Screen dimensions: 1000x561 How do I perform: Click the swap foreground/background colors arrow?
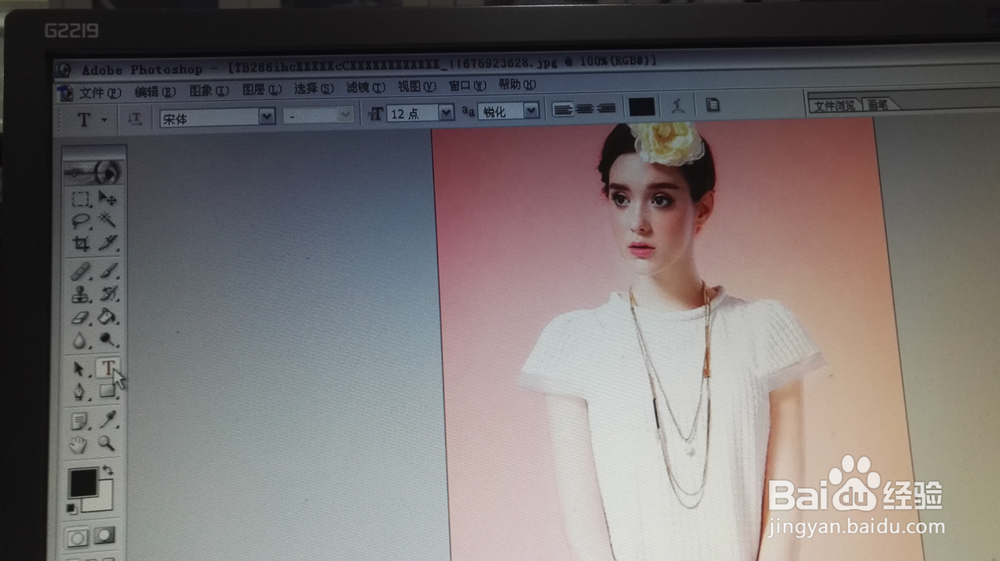pyautogui.click(x=107, y=470)
